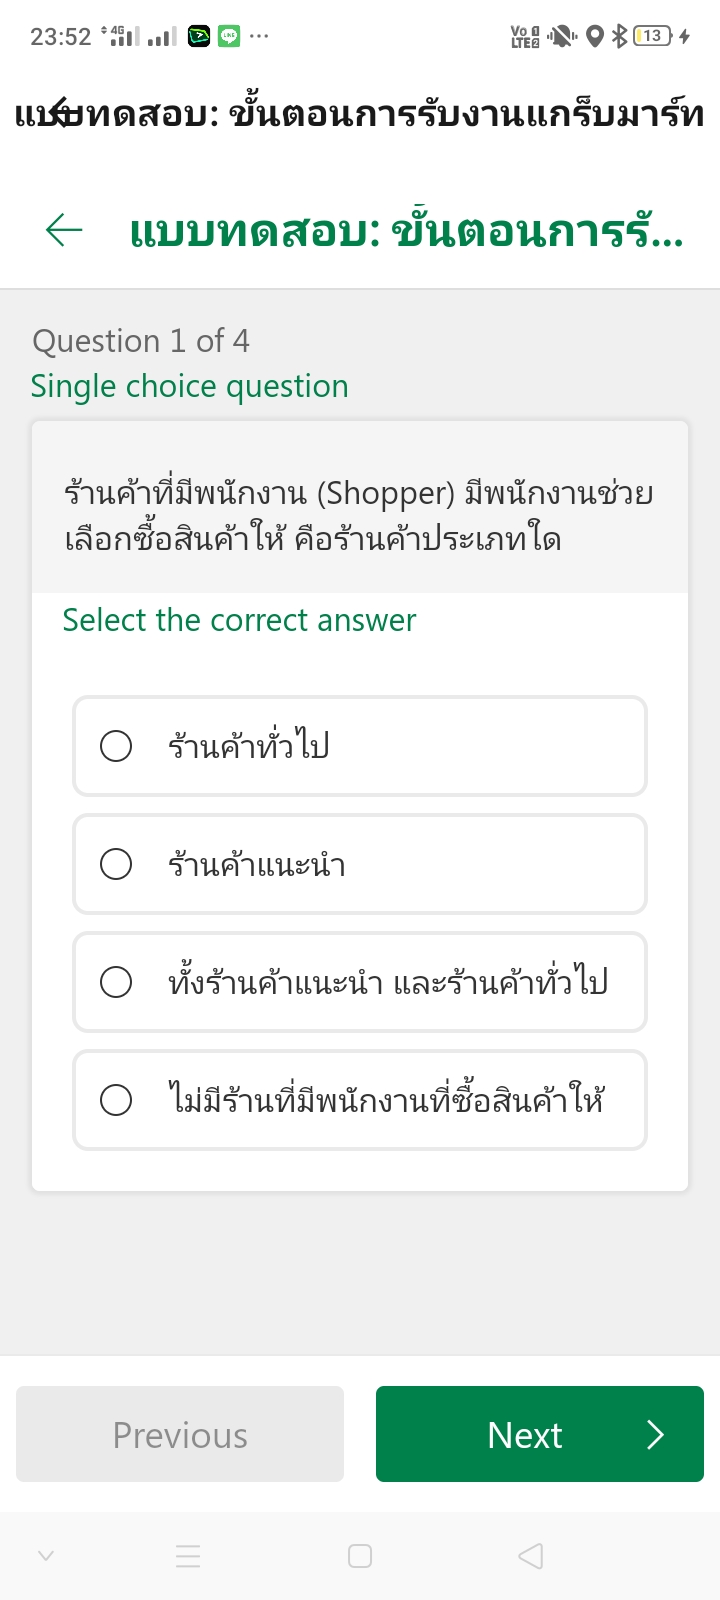
Task: Open the recent apps hamburger navigation icon
Action: click(188, 1556)
